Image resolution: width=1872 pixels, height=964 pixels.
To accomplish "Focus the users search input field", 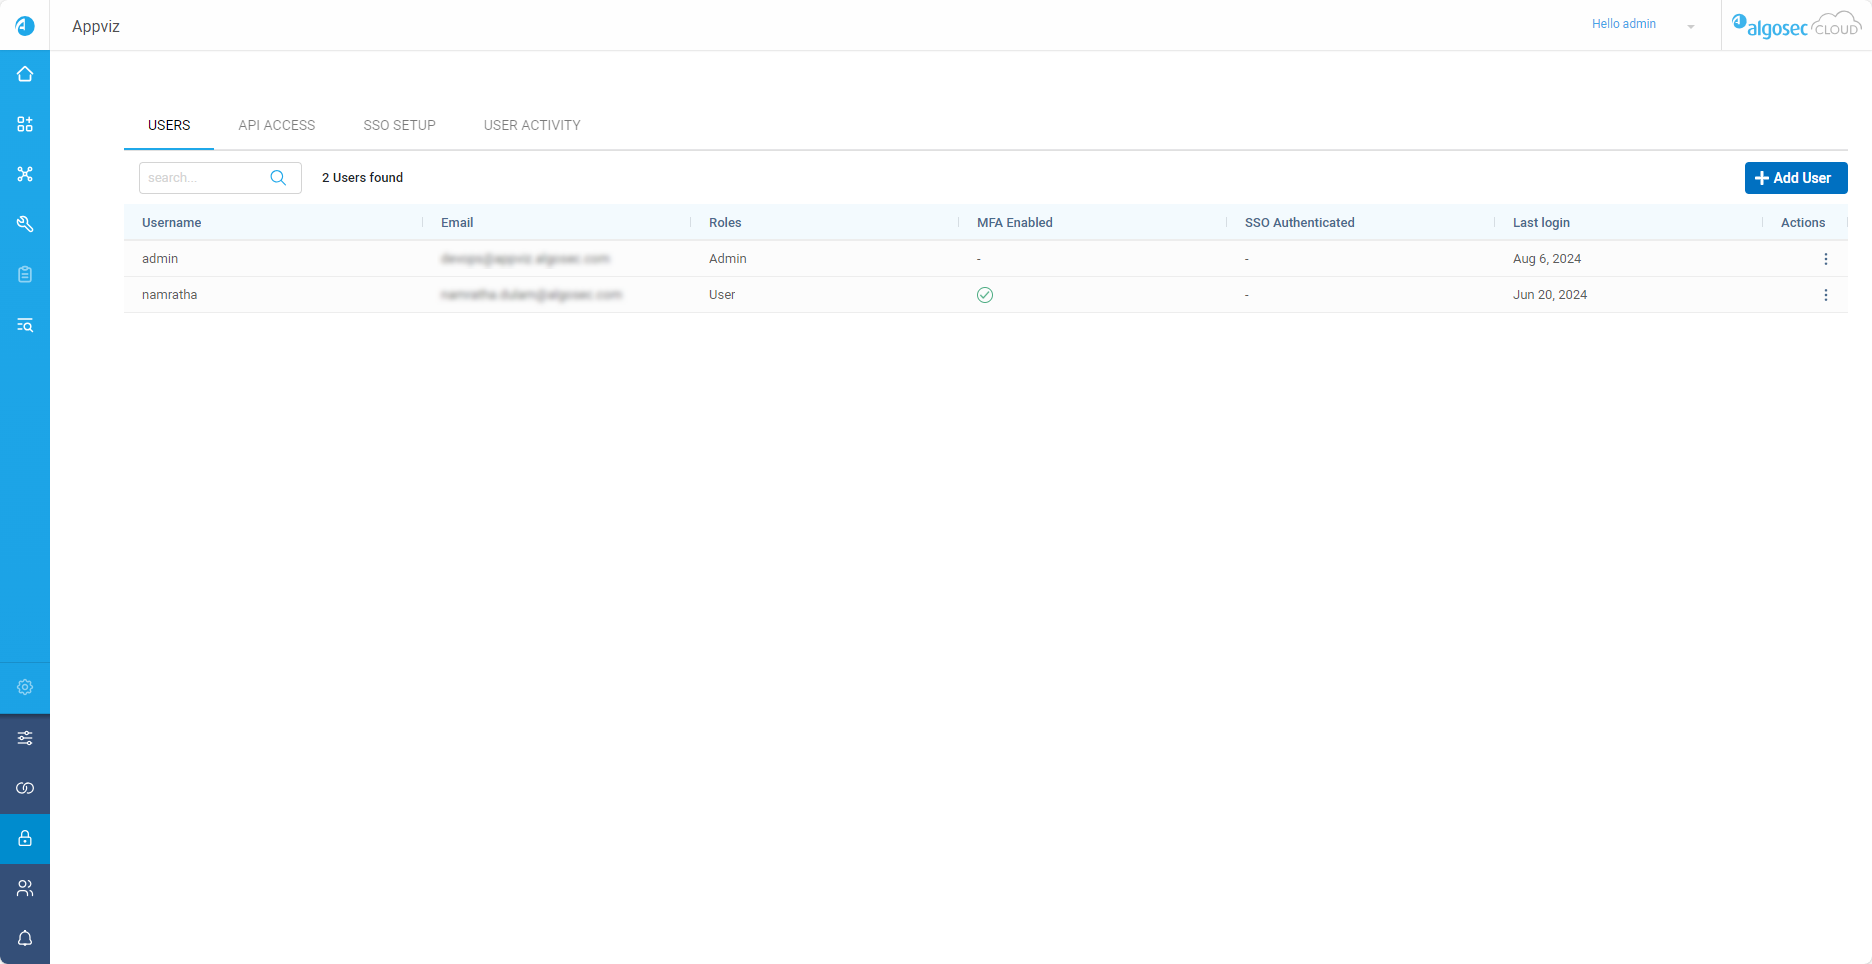I will (204, 178).
